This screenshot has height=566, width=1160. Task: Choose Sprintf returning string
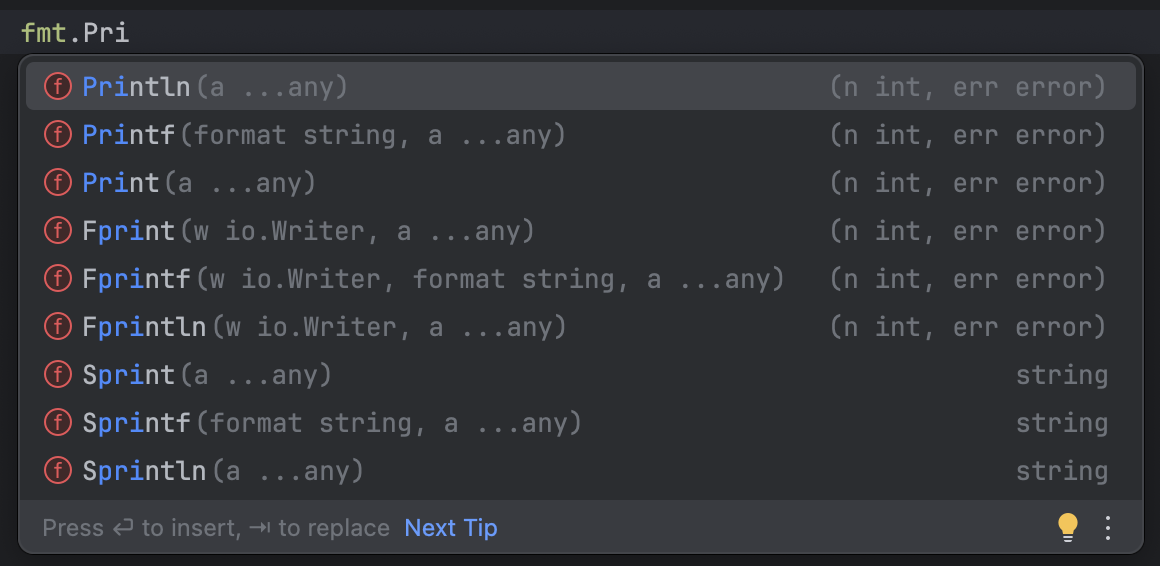click(581, 422)
